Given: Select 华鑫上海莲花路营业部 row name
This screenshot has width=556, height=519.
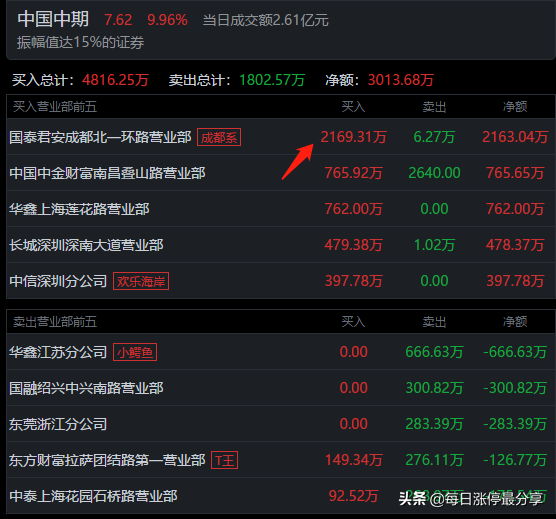Looking at the screenshot, I should [x=79, y=209].
